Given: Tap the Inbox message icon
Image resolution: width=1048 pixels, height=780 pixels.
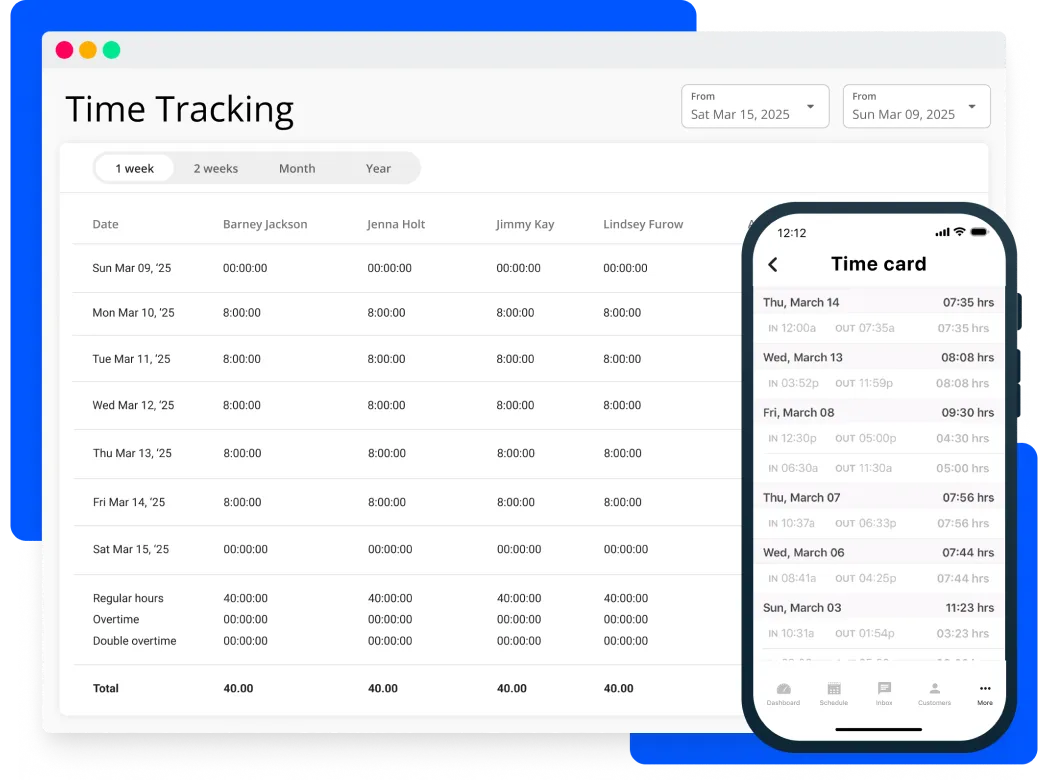Looking at the screenshot, I should click(x=884, y=690).
